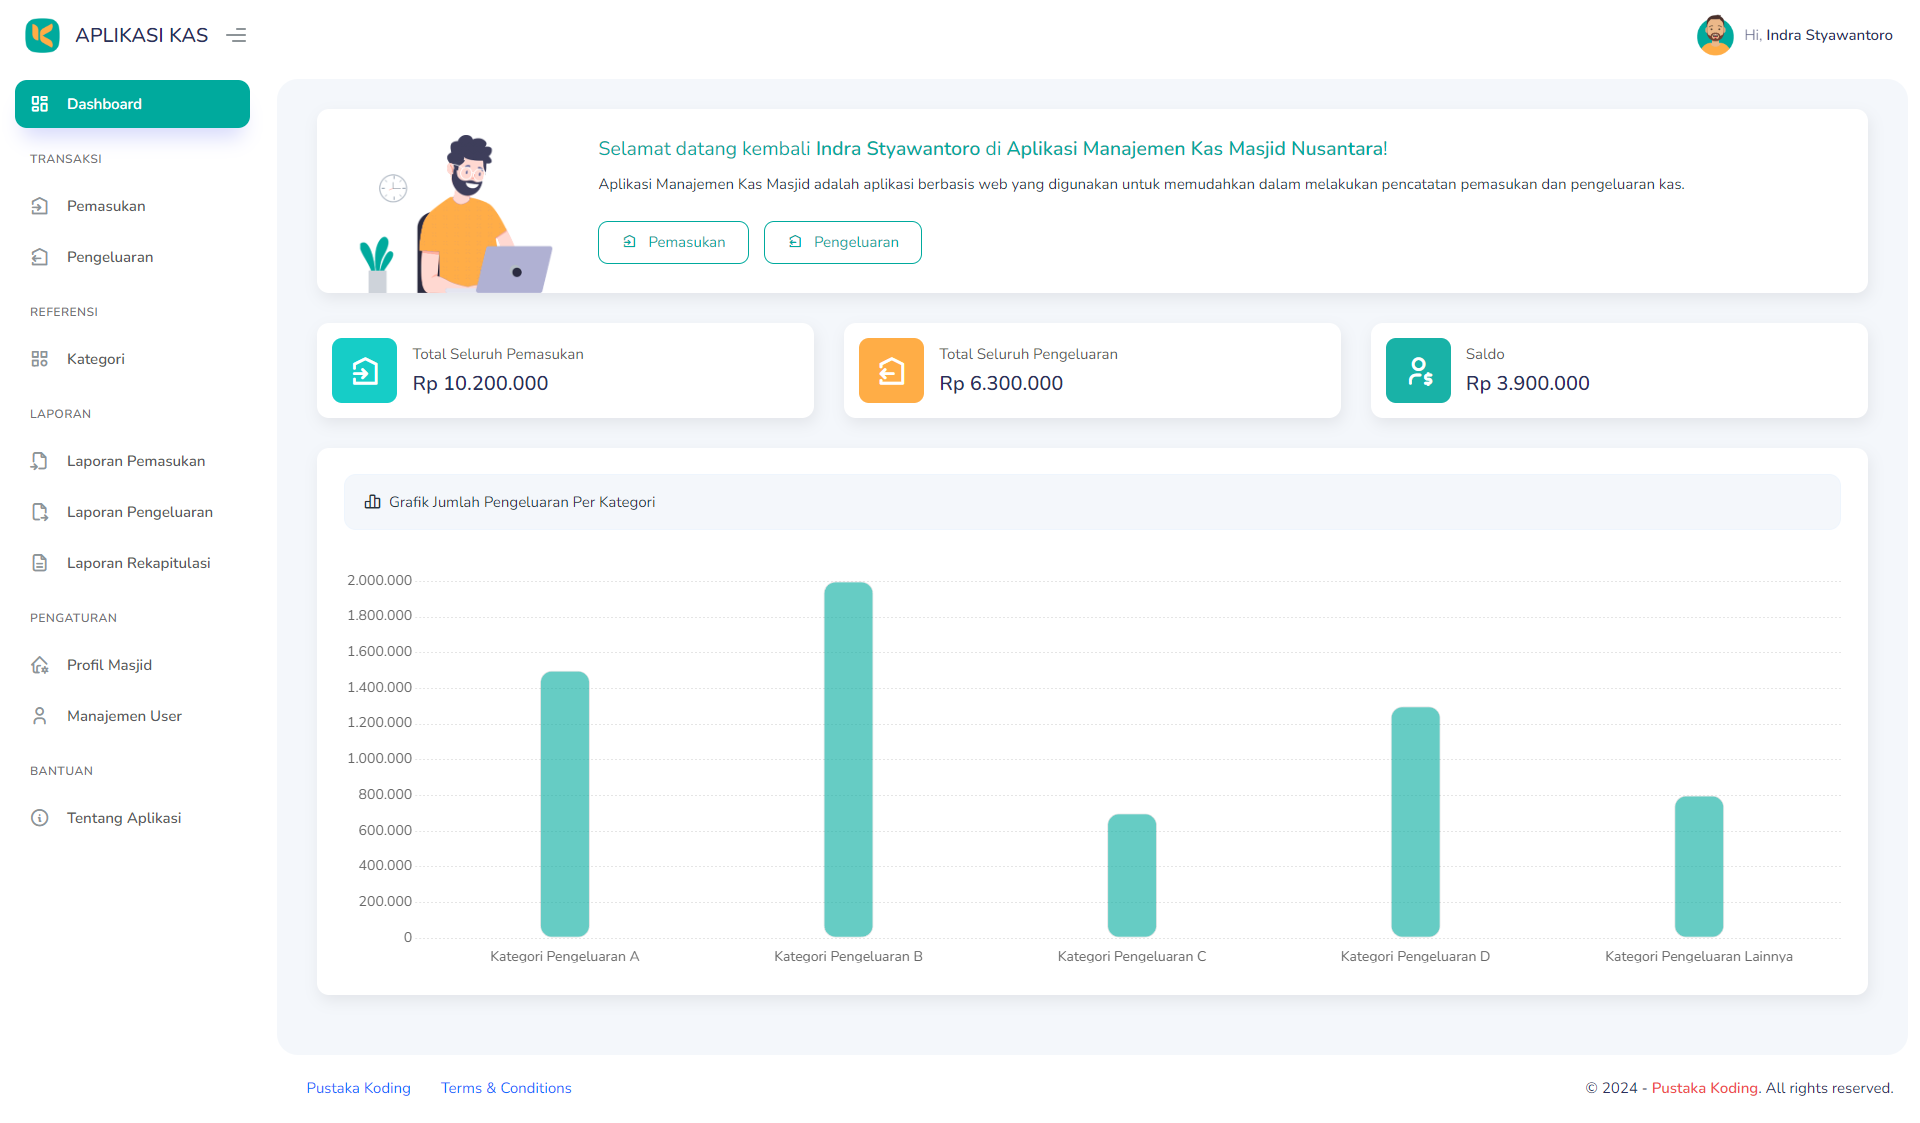The width and height of the screenshot is (1920, 1123).
Task: Open the Kategori grid icon
Action: (x=39, y=358)
